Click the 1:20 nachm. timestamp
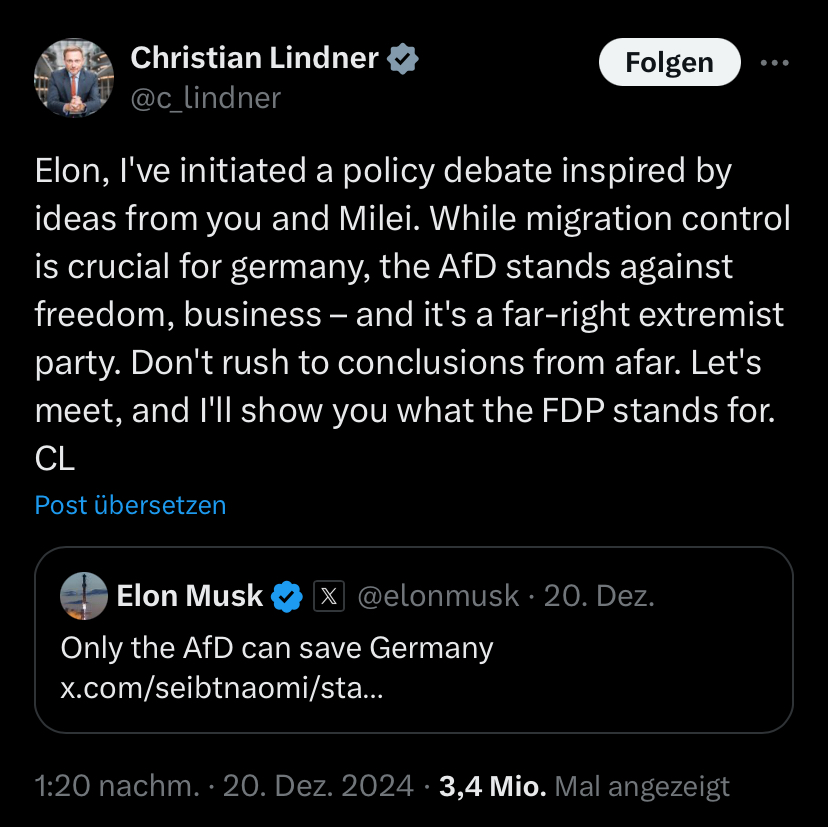This screenshot has height=827, width=828. [x=116, y=786]
